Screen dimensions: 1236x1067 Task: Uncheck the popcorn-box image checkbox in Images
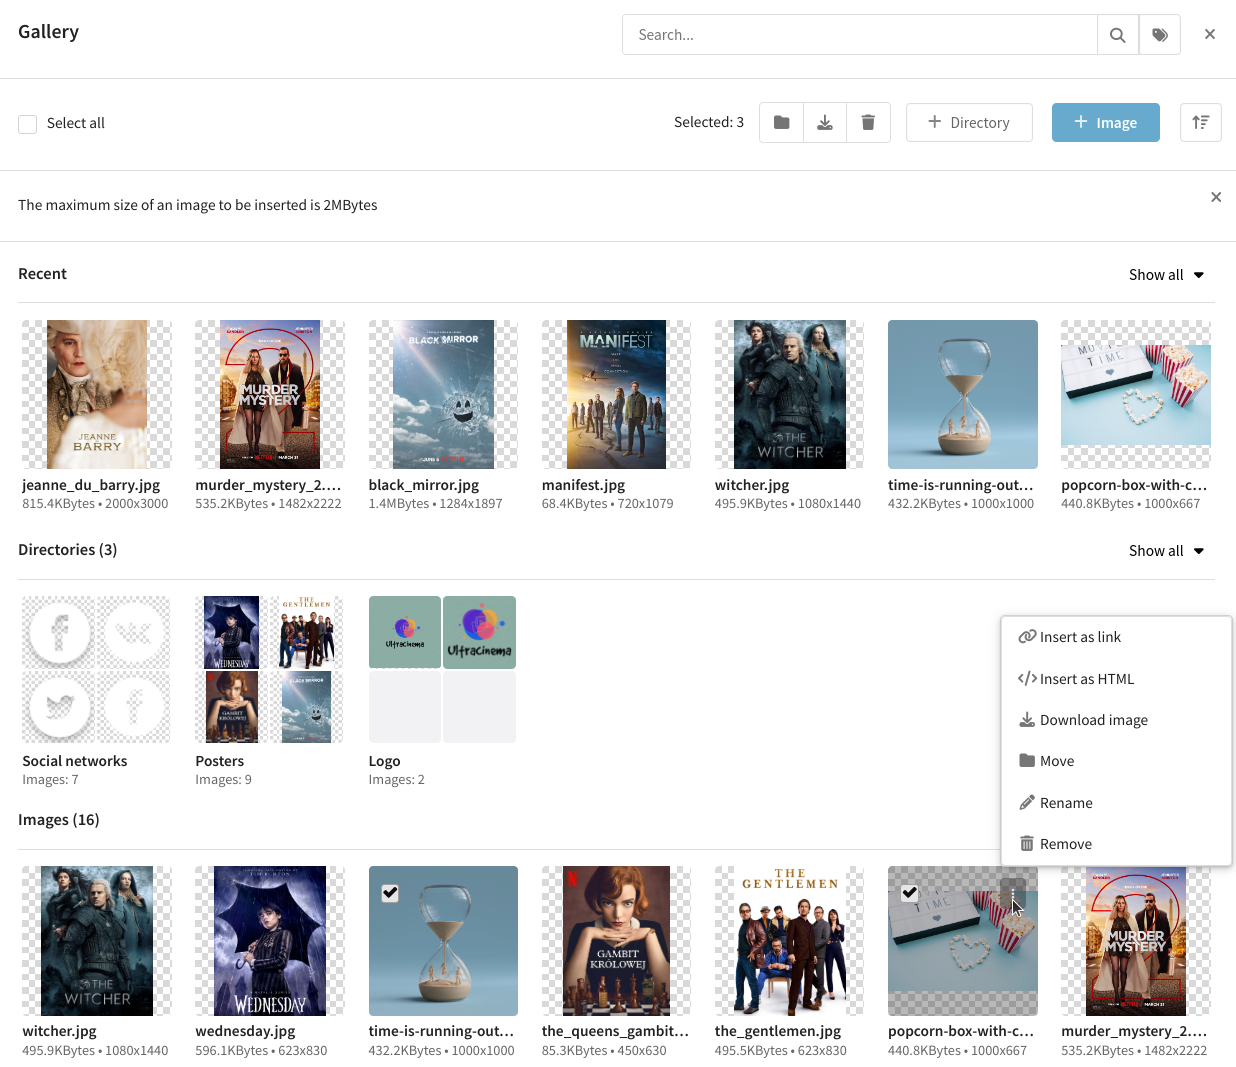tap(909, 893)
